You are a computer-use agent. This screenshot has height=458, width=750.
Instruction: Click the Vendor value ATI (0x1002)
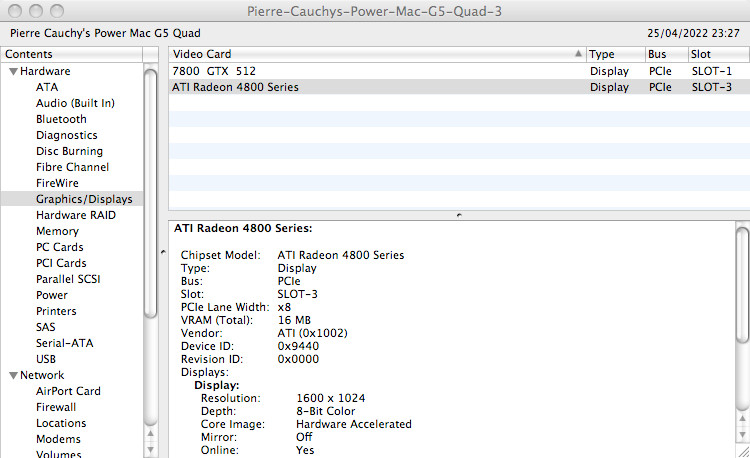(312, 333)
